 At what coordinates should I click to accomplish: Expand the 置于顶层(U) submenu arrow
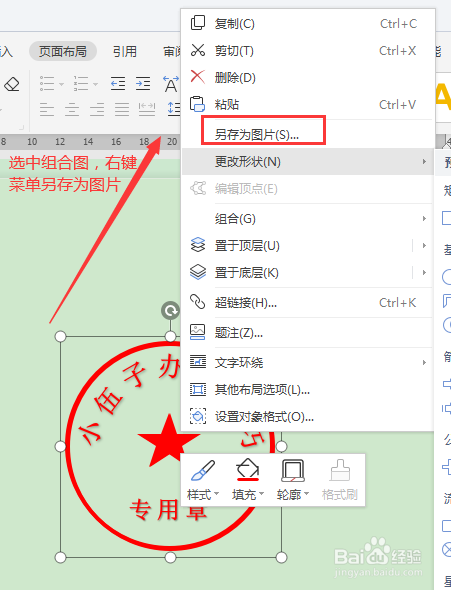tap(424, 246)
